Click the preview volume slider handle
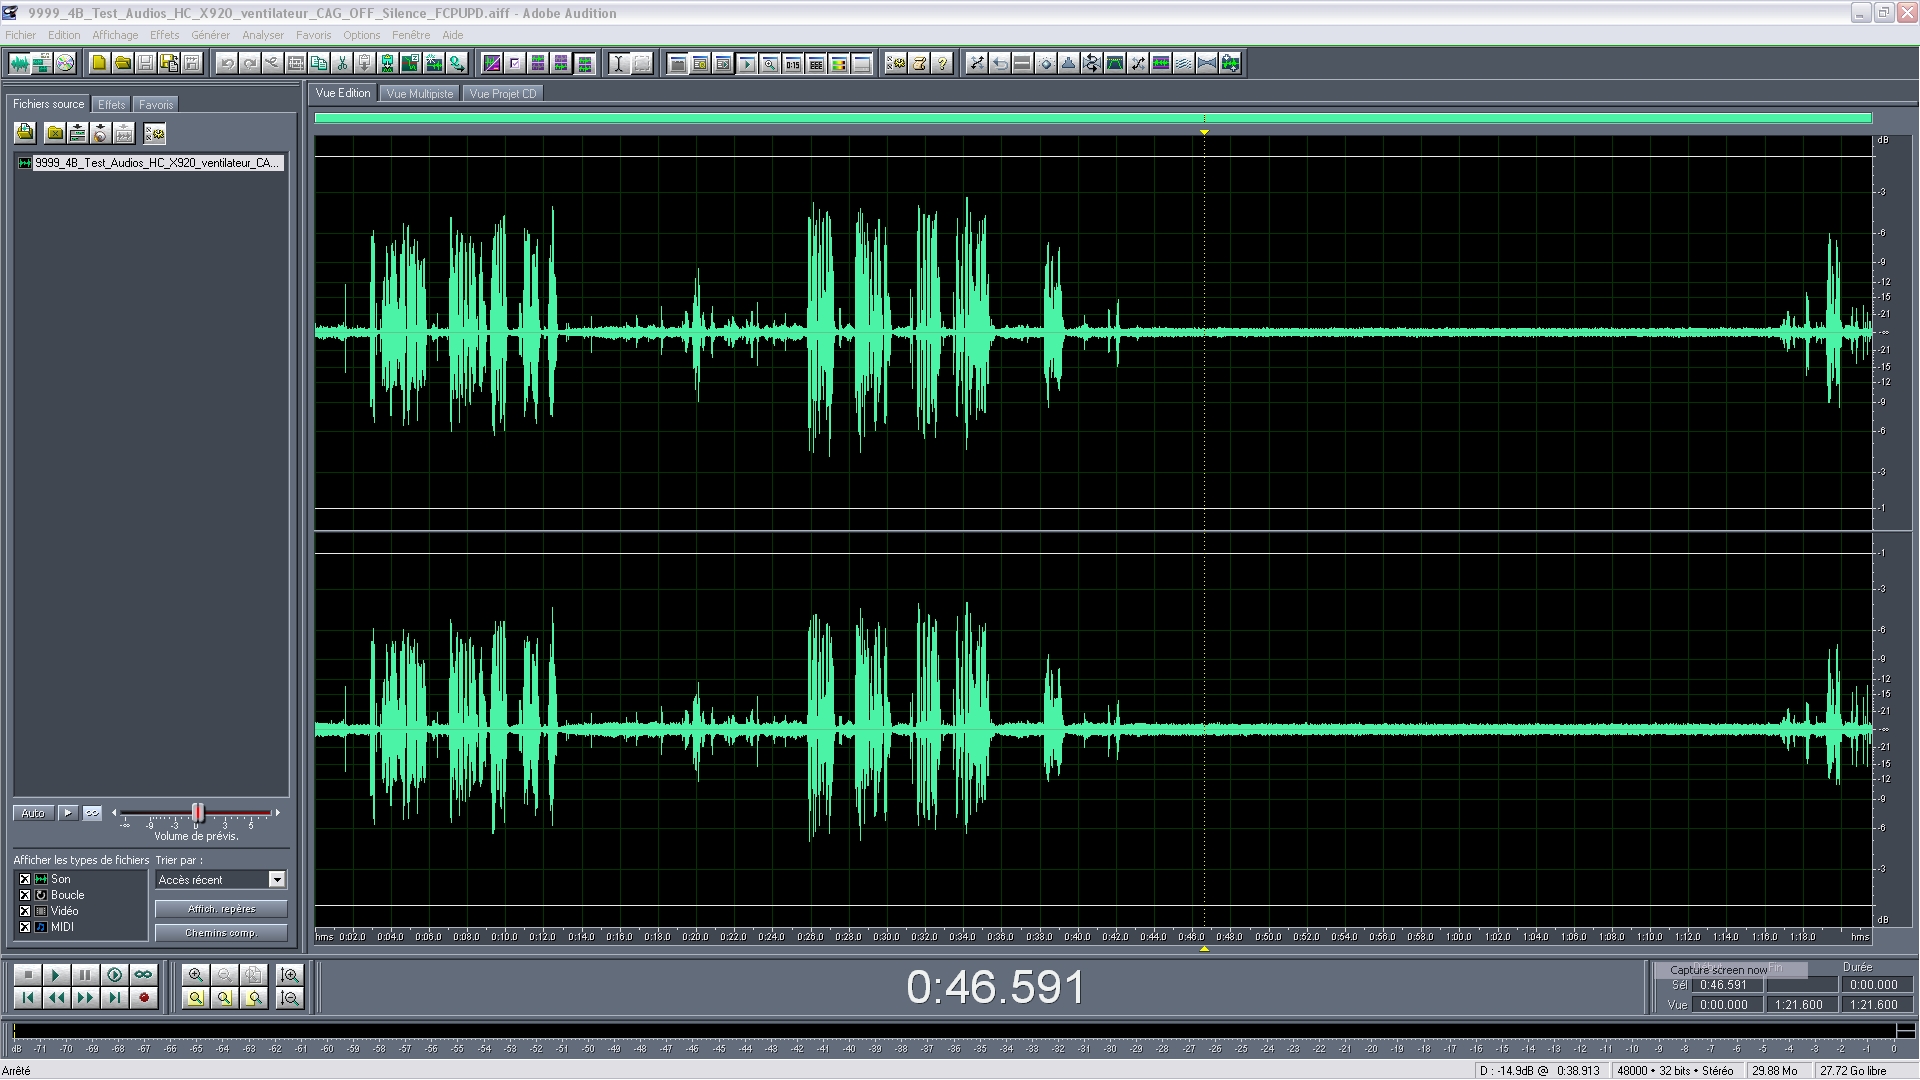 198,813
